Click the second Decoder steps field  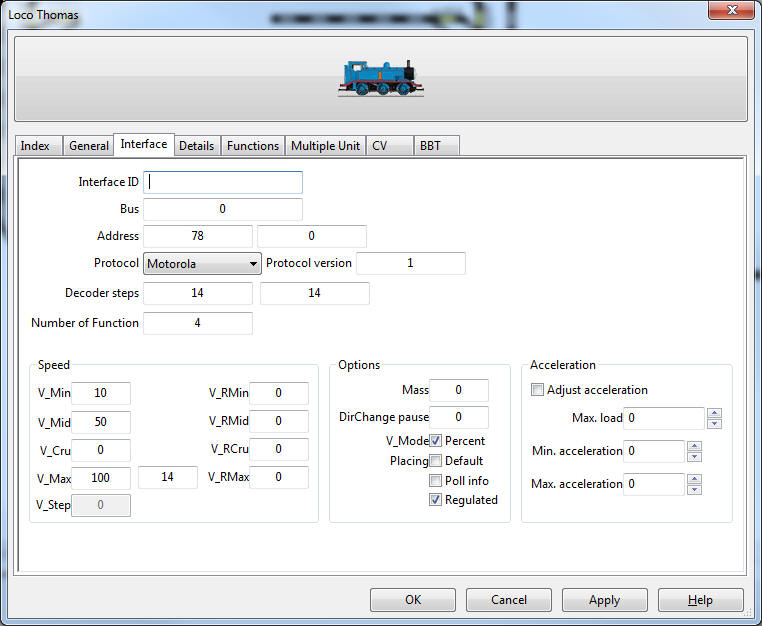pyautogui.click(x=314, y=293)
